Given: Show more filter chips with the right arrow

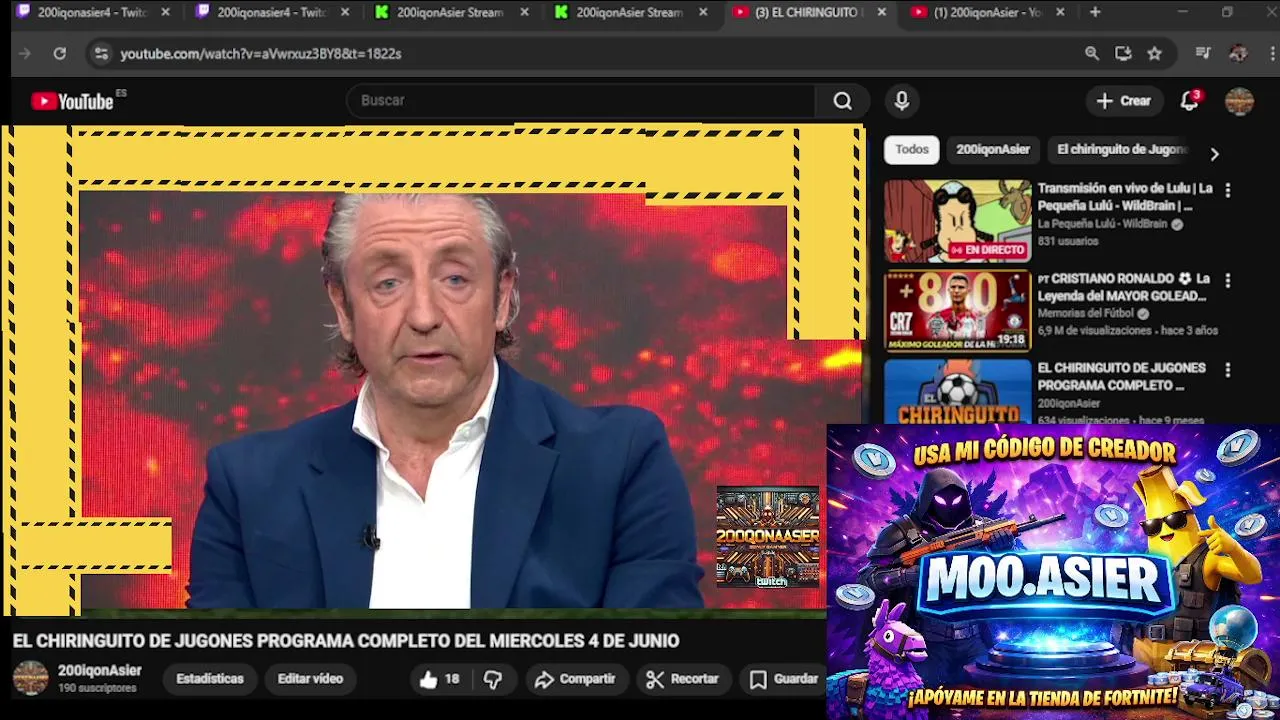Looking at the screenshot, I should 1214,154.
